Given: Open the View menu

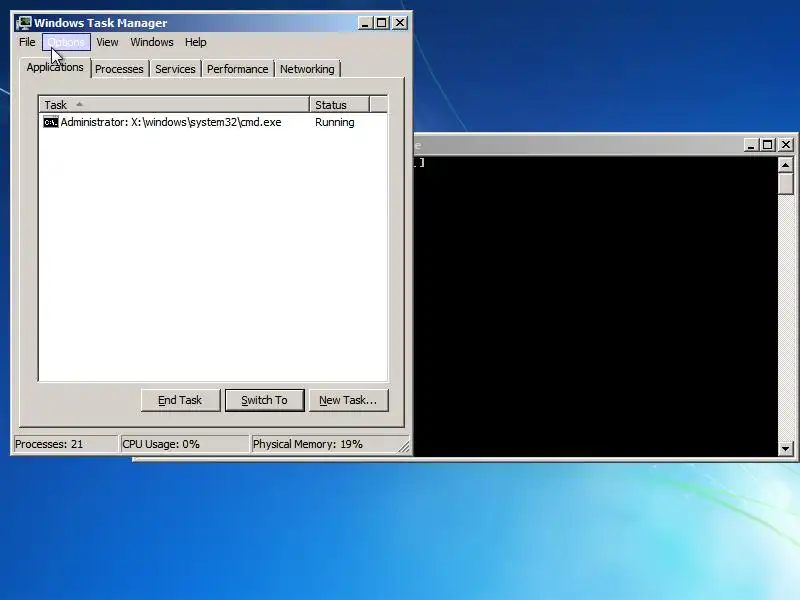Looking at the screenshot, I should (107, 42).
